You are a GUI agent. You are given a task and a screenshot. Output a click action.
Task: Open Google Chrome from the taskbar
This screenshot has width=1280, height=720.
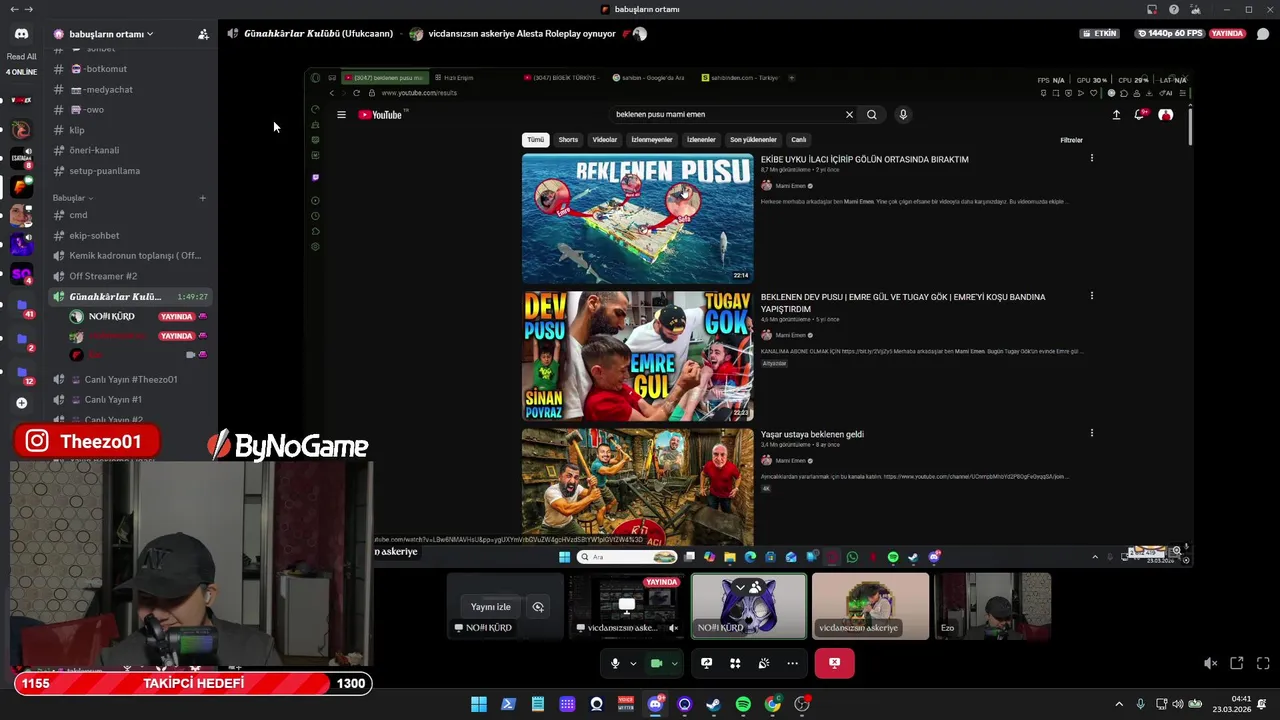(773, 704)
